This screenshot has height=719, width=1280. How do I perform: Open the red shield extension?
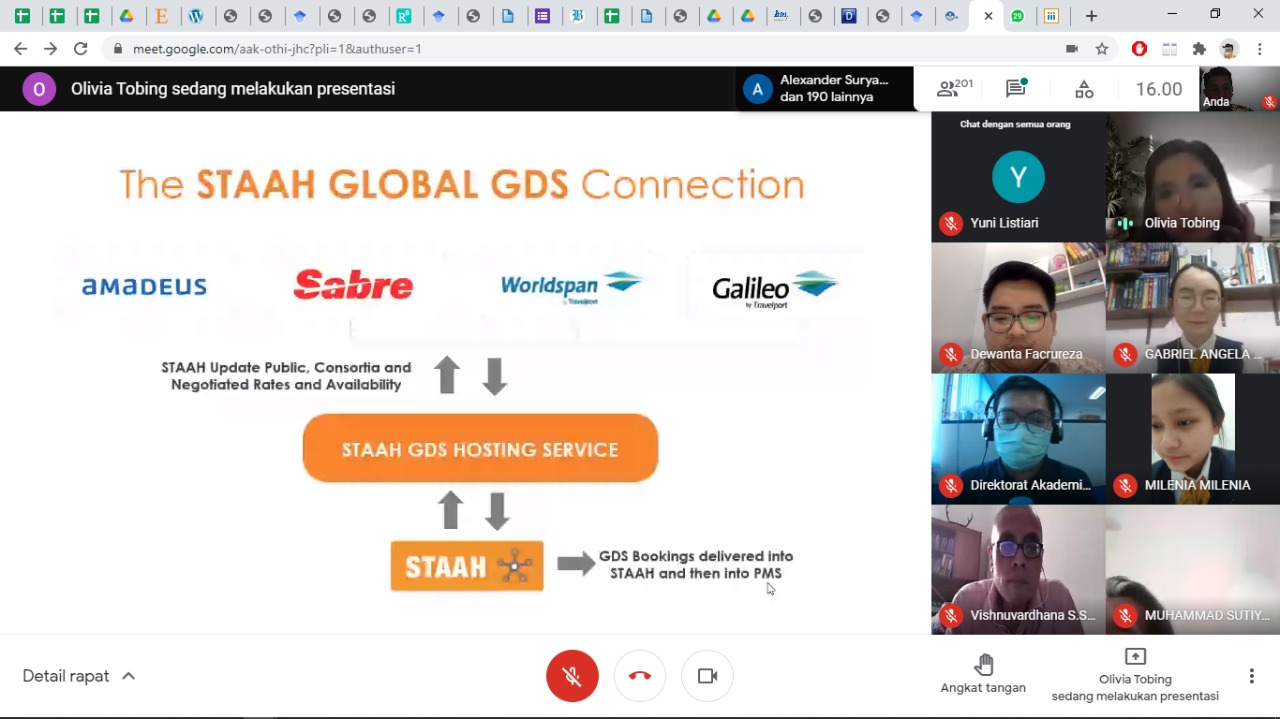[1139, 48]
